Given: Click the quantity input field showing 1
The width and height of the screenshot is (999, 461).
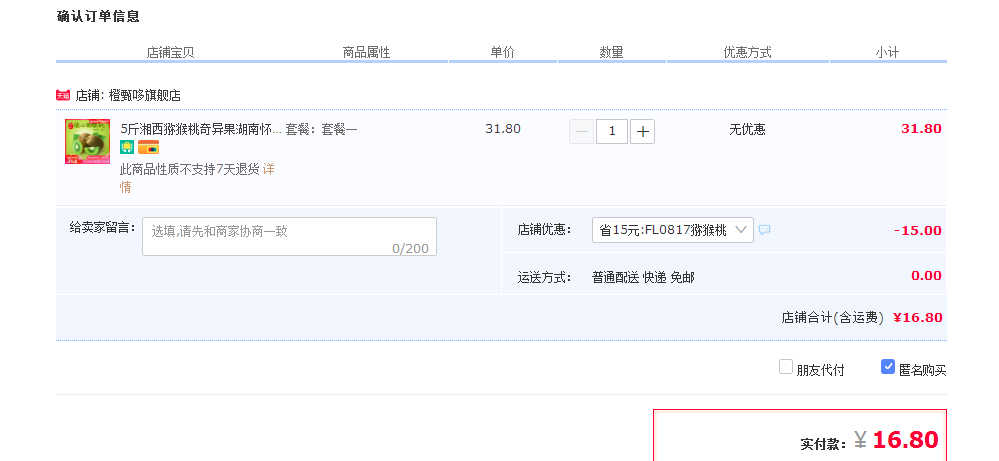Looking at the screenshot, I should 612,132.
